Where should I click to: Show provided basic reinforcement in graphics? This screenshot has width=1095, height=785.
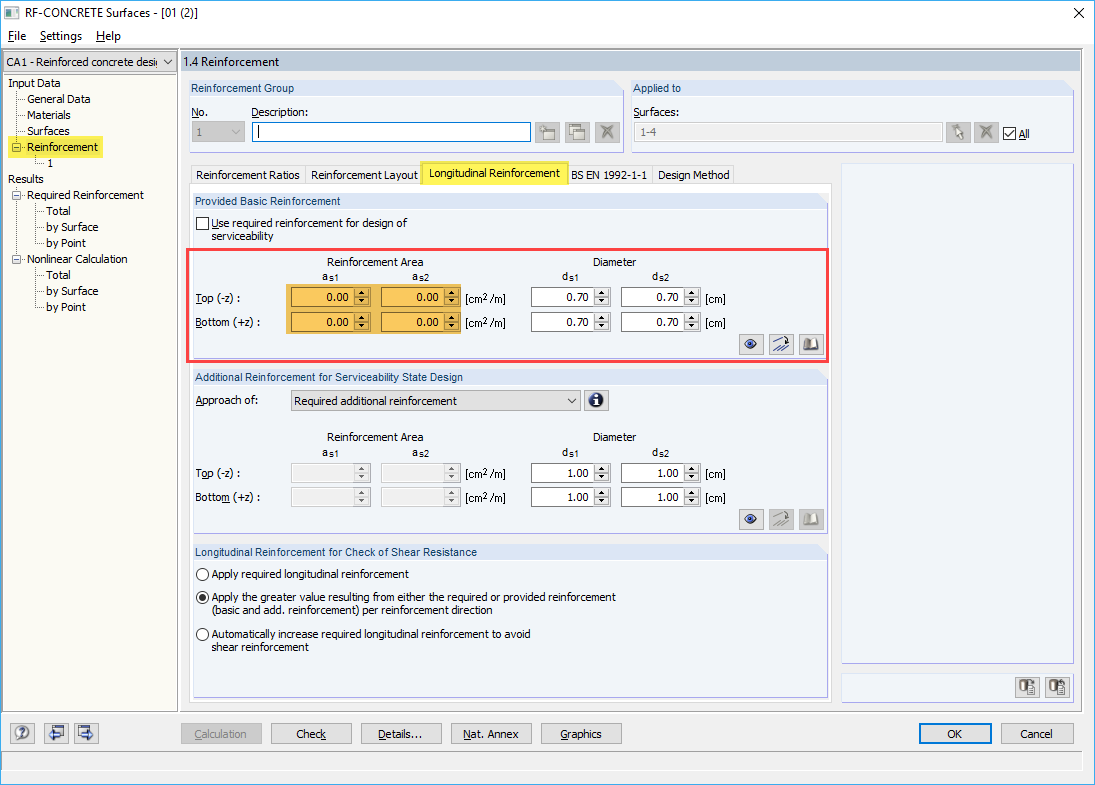pos(751,344)
